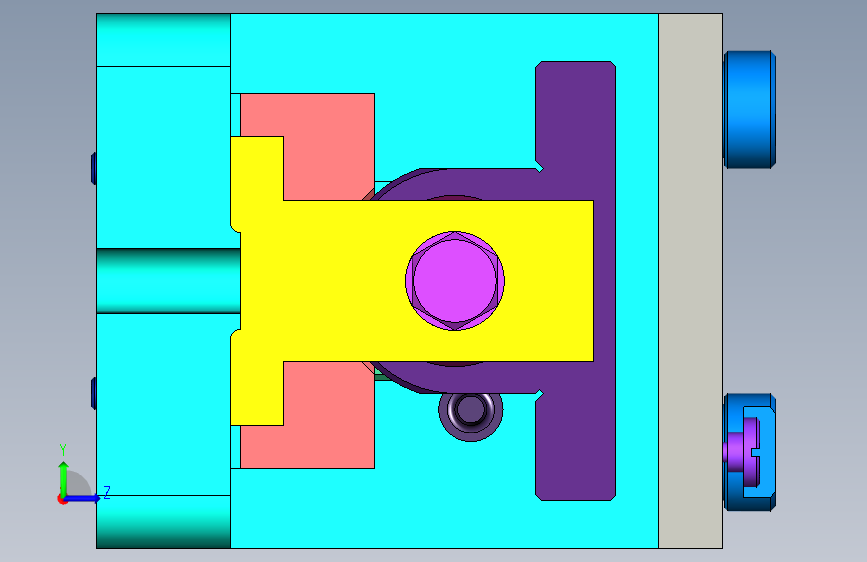The width and height of the screenshot is (867, 562).
Task: Click the blue Z axis arrow
Action: (x=82, y=498)
